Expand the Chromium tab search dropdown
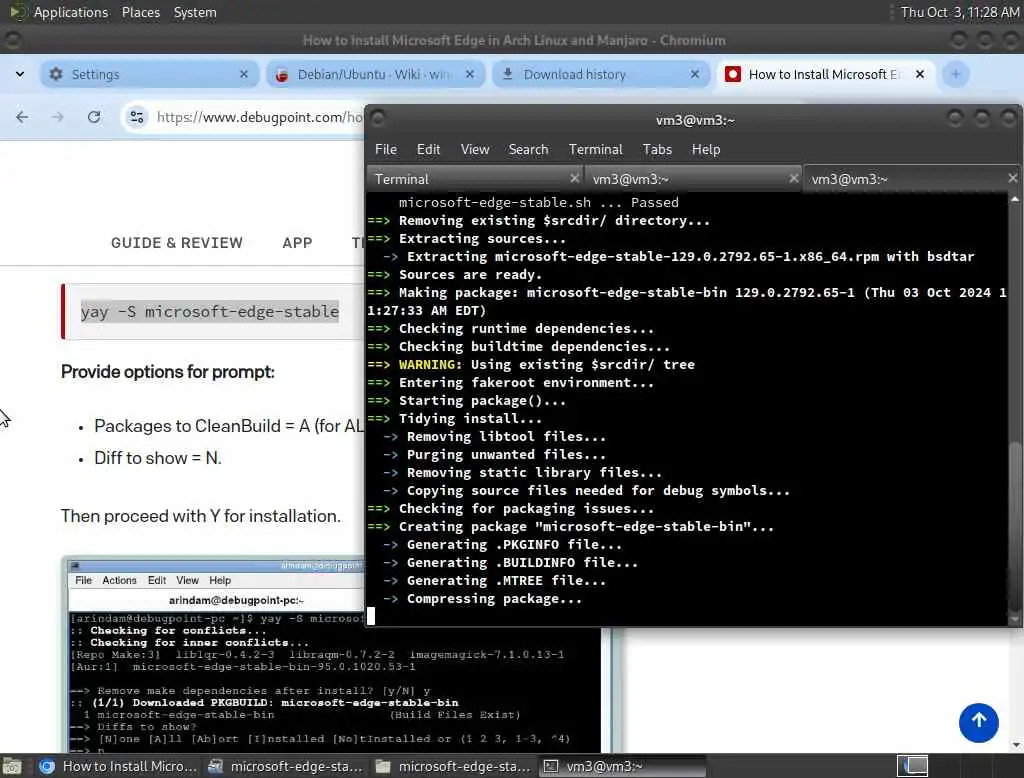Image resolution: width=1024 pixels, height=778 pixels. coord(20,74)
